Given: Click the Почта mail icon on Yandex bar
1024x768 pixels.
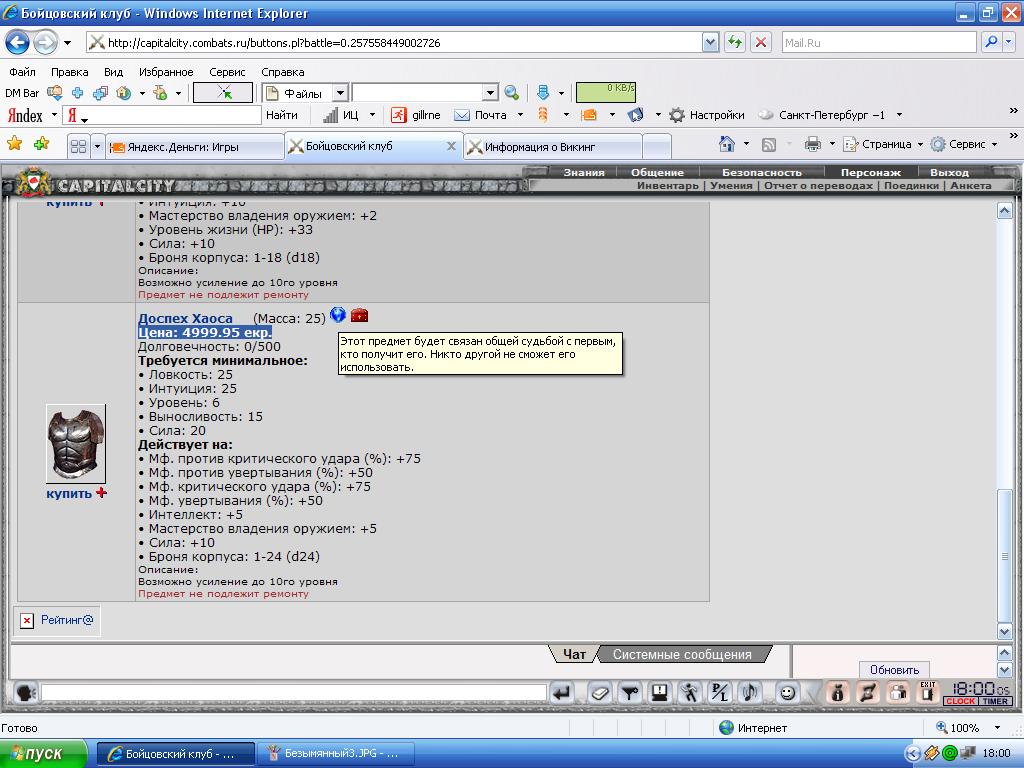Looking at the screenshot, I should pos(462,115).
